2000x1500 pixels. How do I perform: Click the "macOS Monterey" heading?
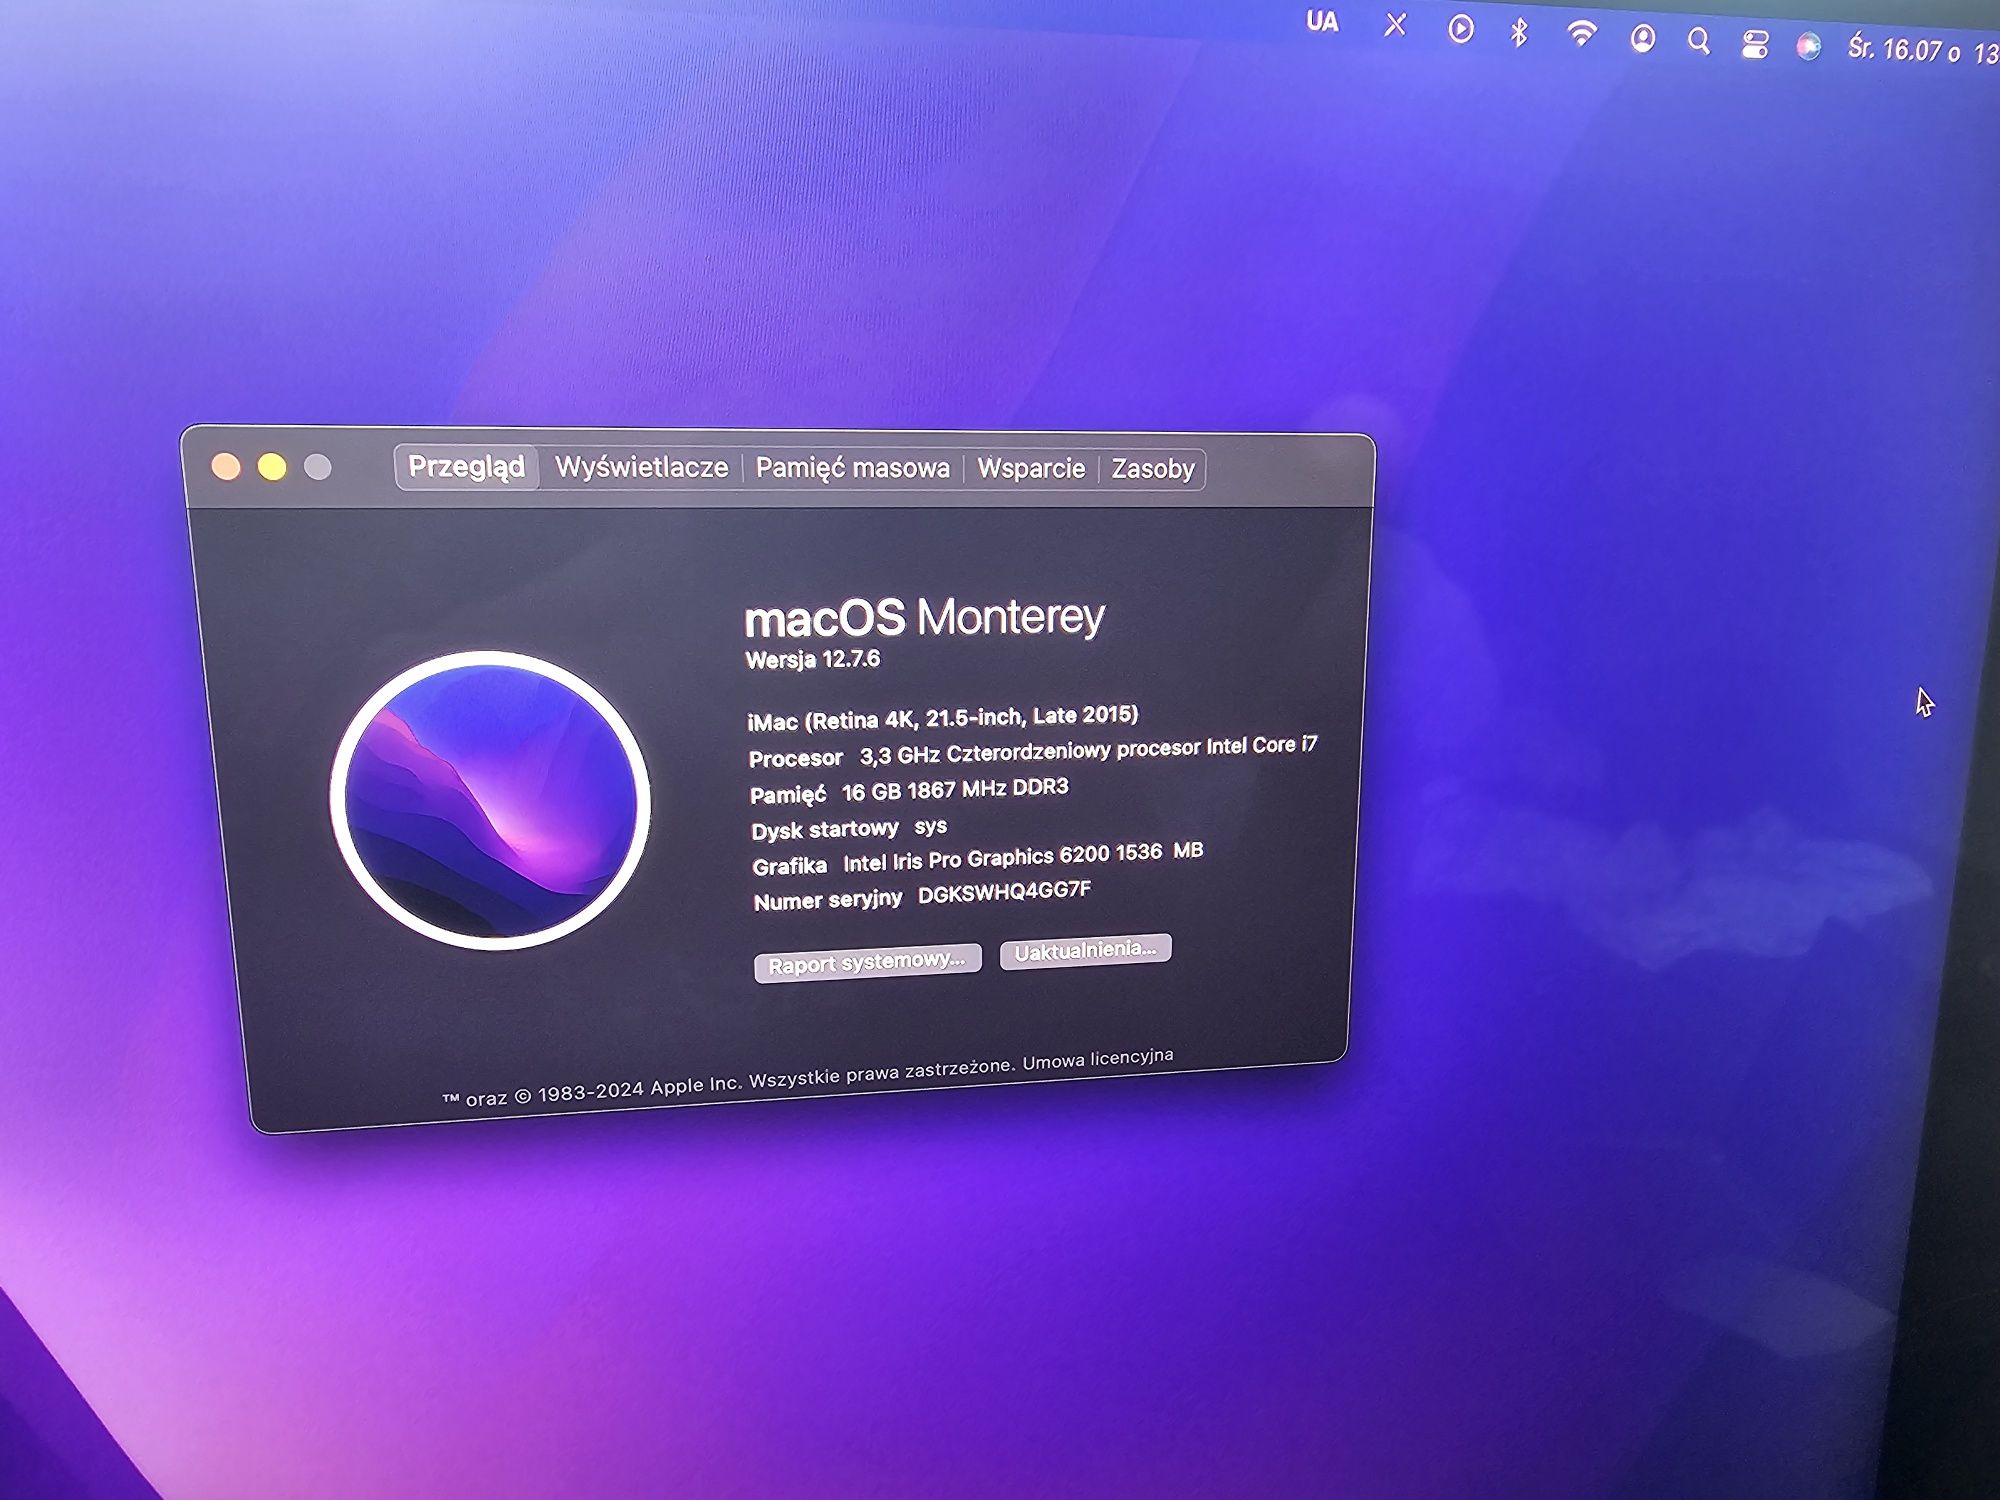[x=924, y=617]
